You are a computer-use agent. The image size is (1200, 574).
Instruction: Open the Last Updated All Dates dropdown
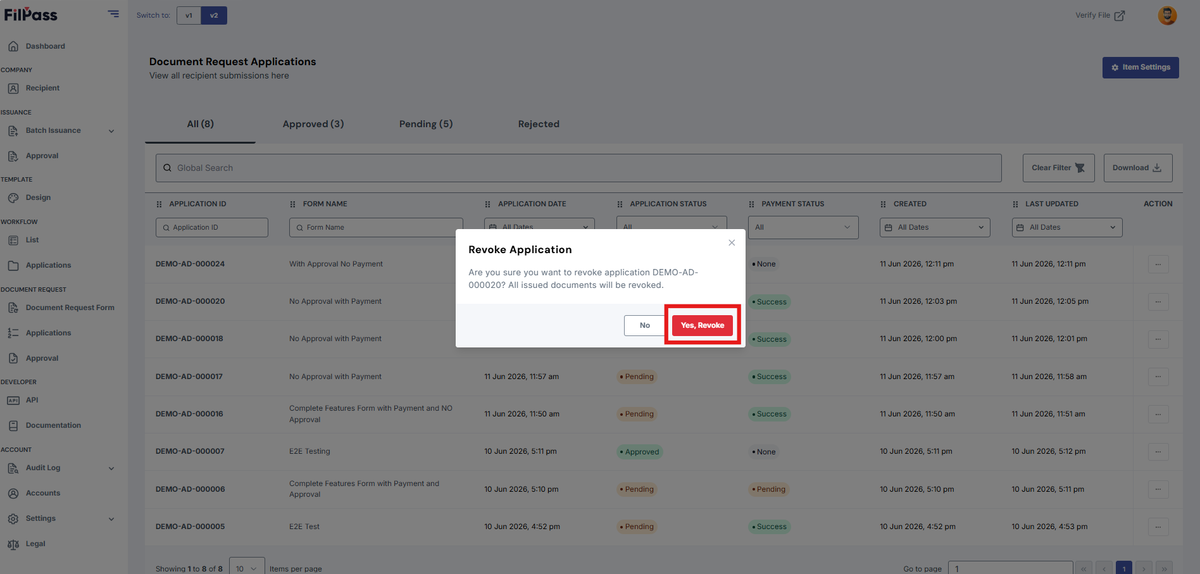point(1067,227)
